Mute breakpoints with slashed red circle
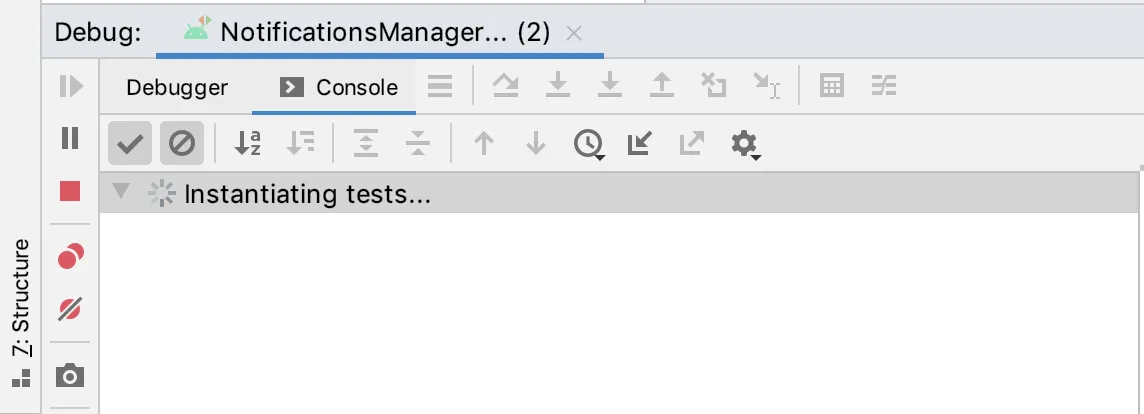 70,310
